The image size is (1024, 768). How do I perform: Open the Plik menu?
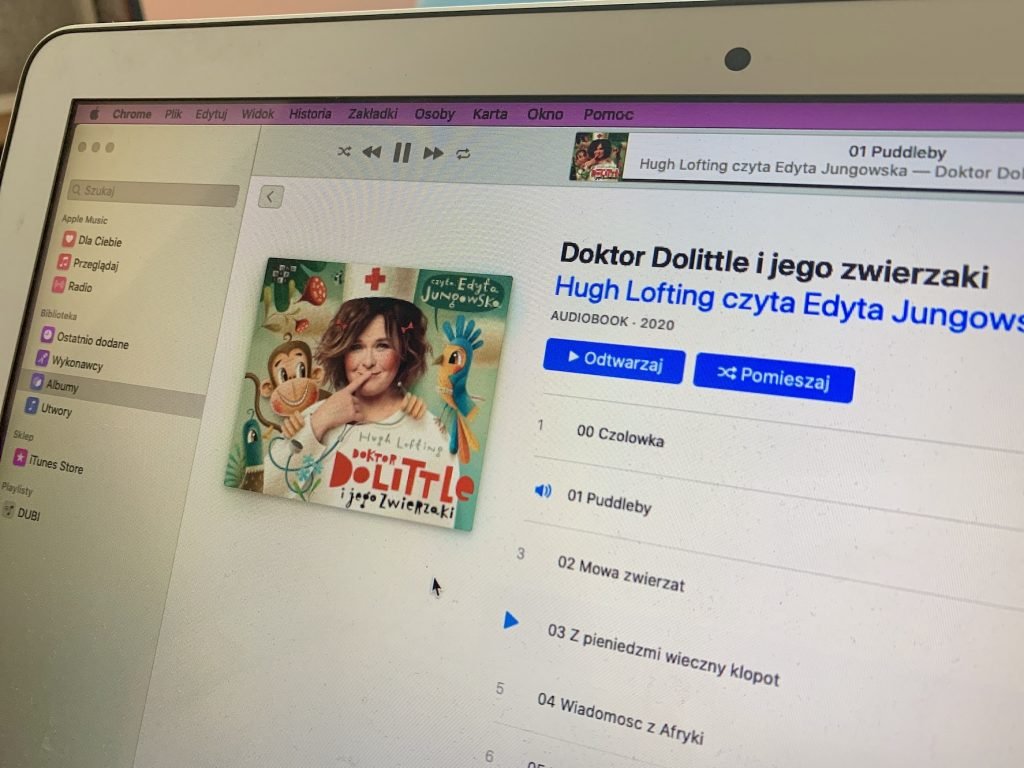[x=173, y=114]
